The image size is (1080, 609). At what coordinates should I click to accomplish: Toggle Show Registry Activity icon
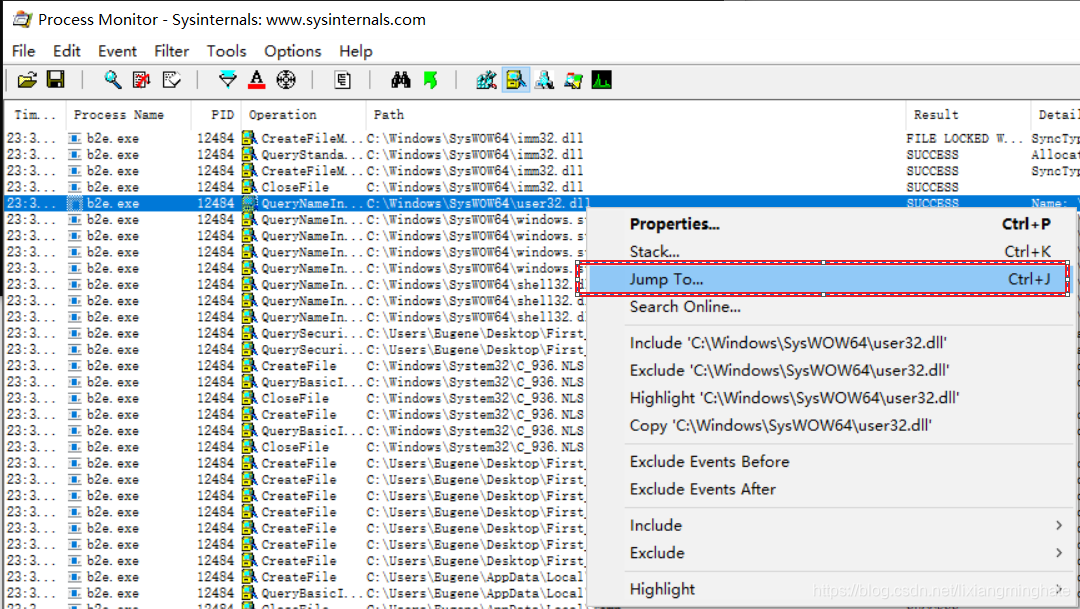486,80
